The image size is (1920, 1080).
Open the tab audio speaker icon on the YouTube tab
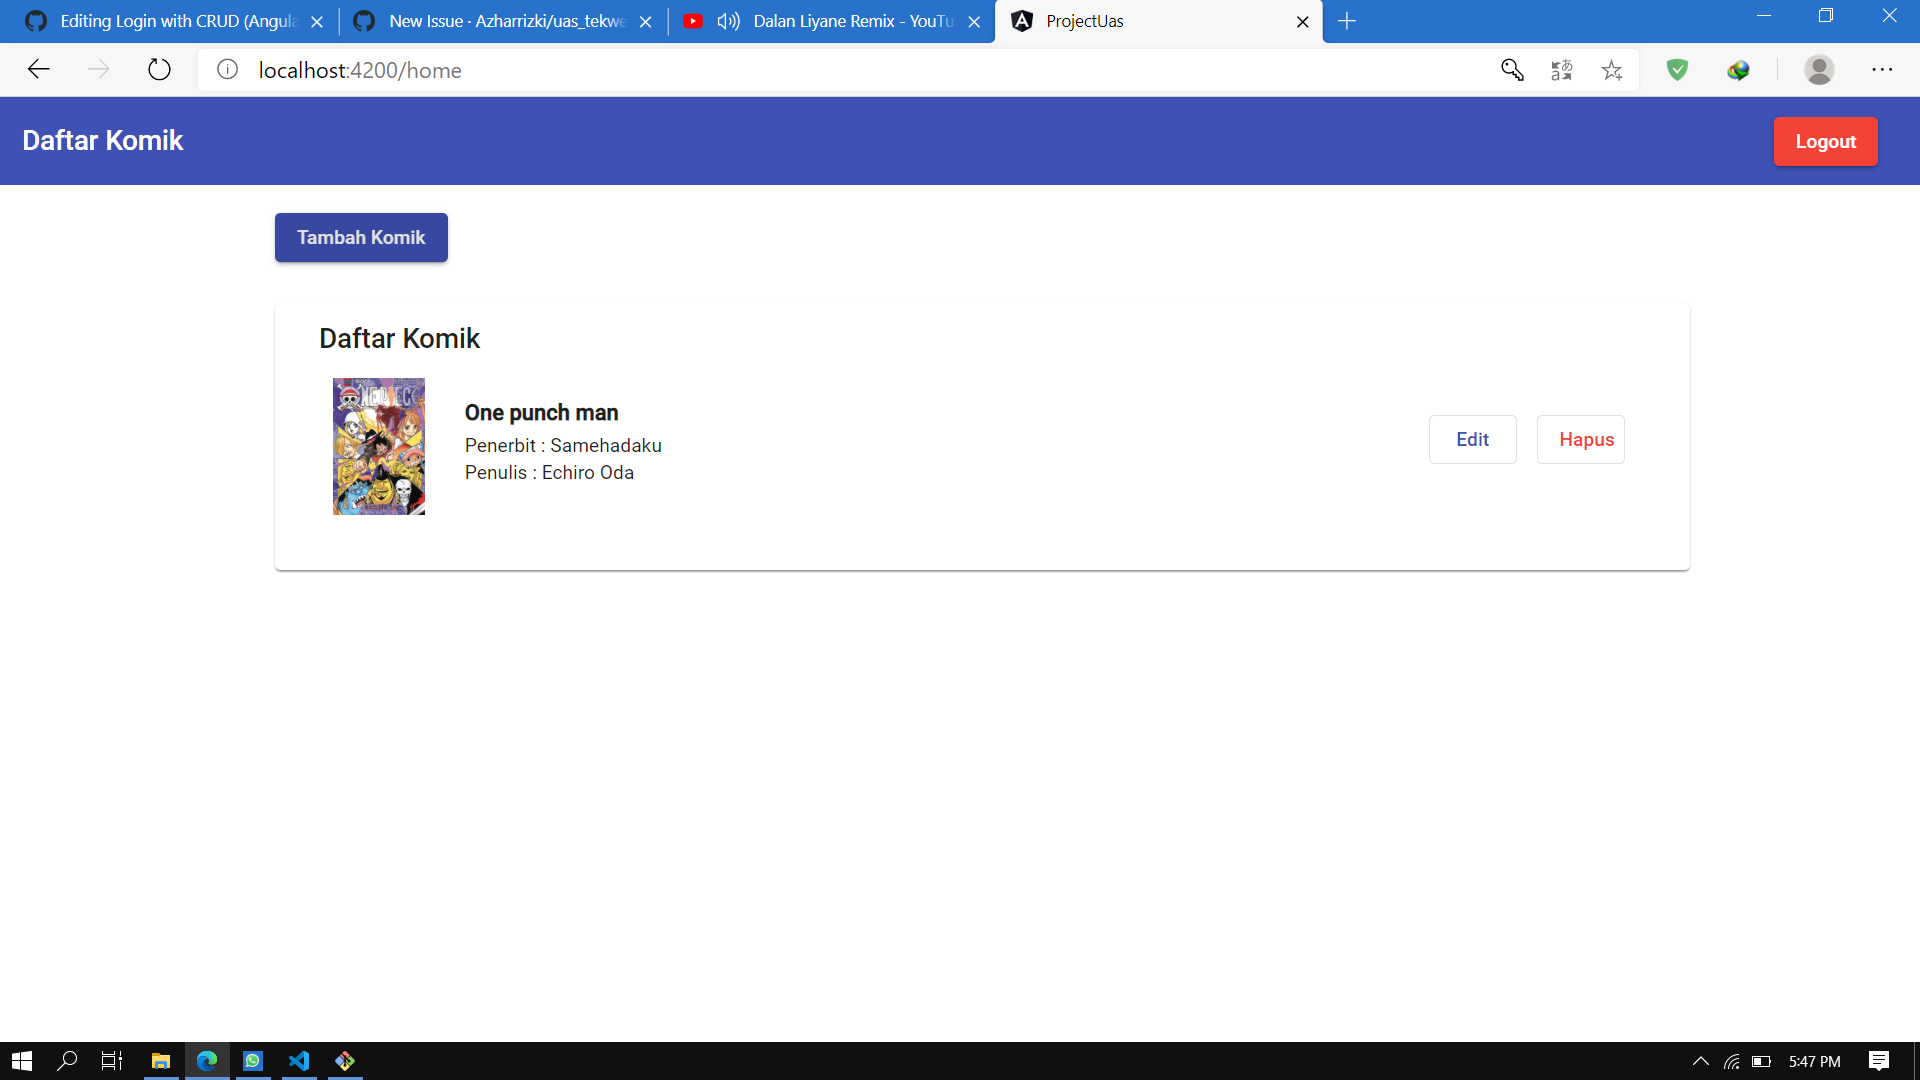pyautogui.click(x=728, y=21)
